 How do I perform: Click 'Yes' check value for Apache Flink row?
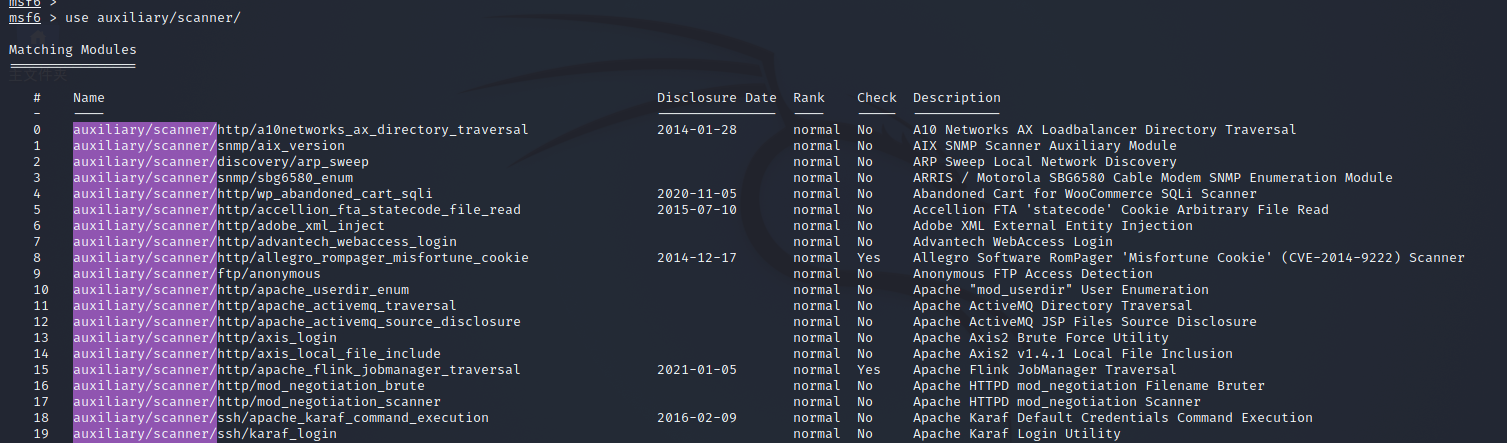tap(869, 370)
